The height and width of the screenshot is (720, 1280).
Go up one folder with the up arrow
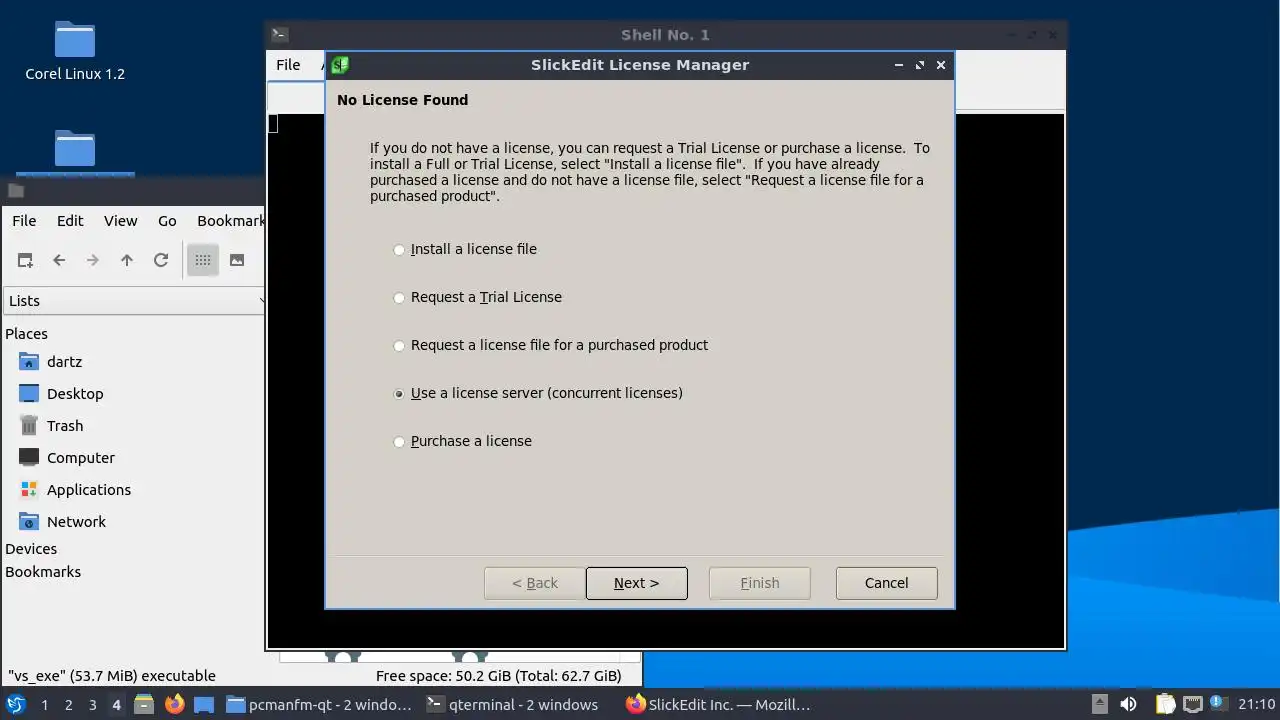127,260
